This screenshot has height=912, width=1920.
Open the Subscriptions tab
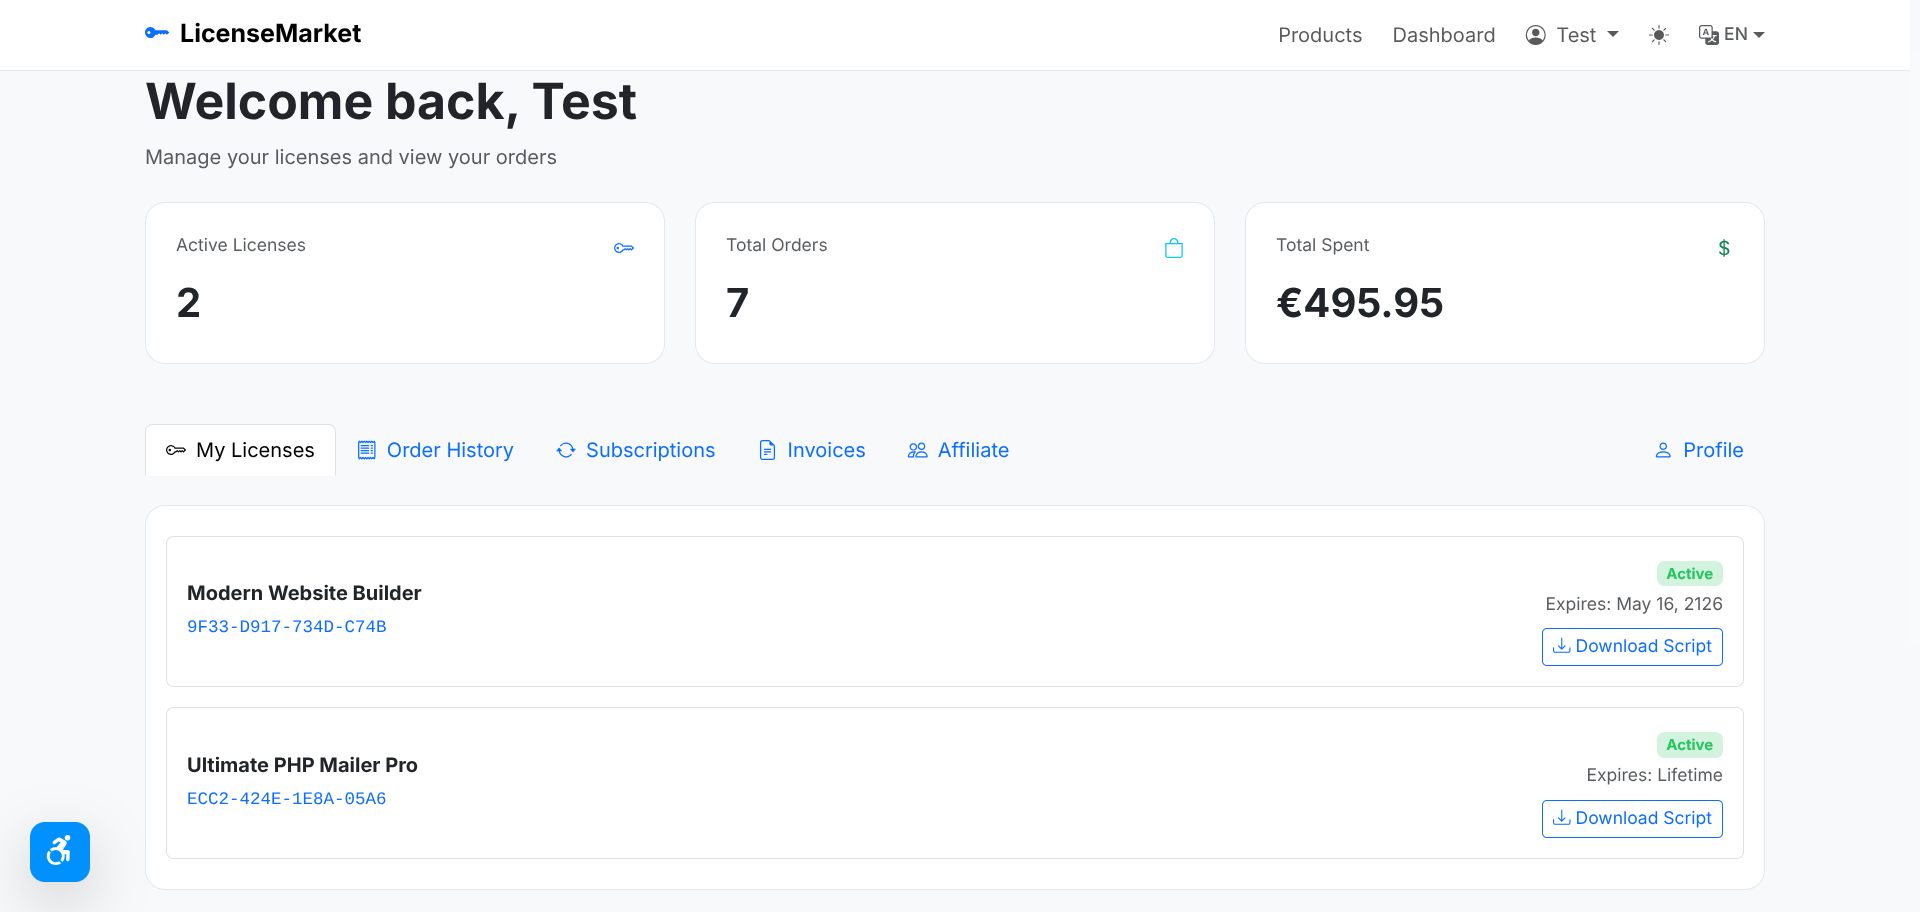coord(636,450)
